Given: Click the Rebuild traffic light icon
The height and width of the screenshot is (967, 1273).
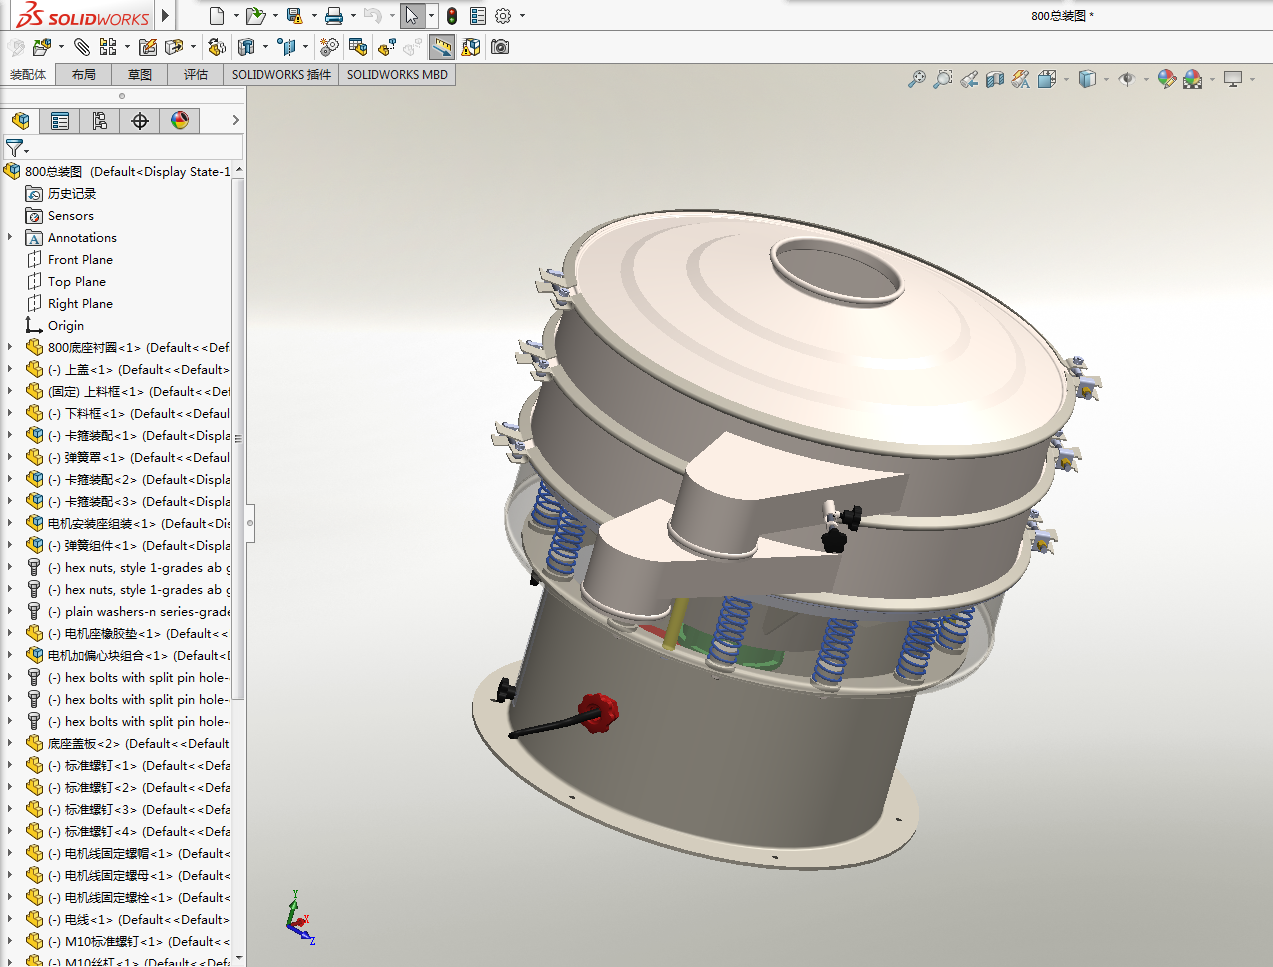Looking at the screenshot, I should click(452, 16).
